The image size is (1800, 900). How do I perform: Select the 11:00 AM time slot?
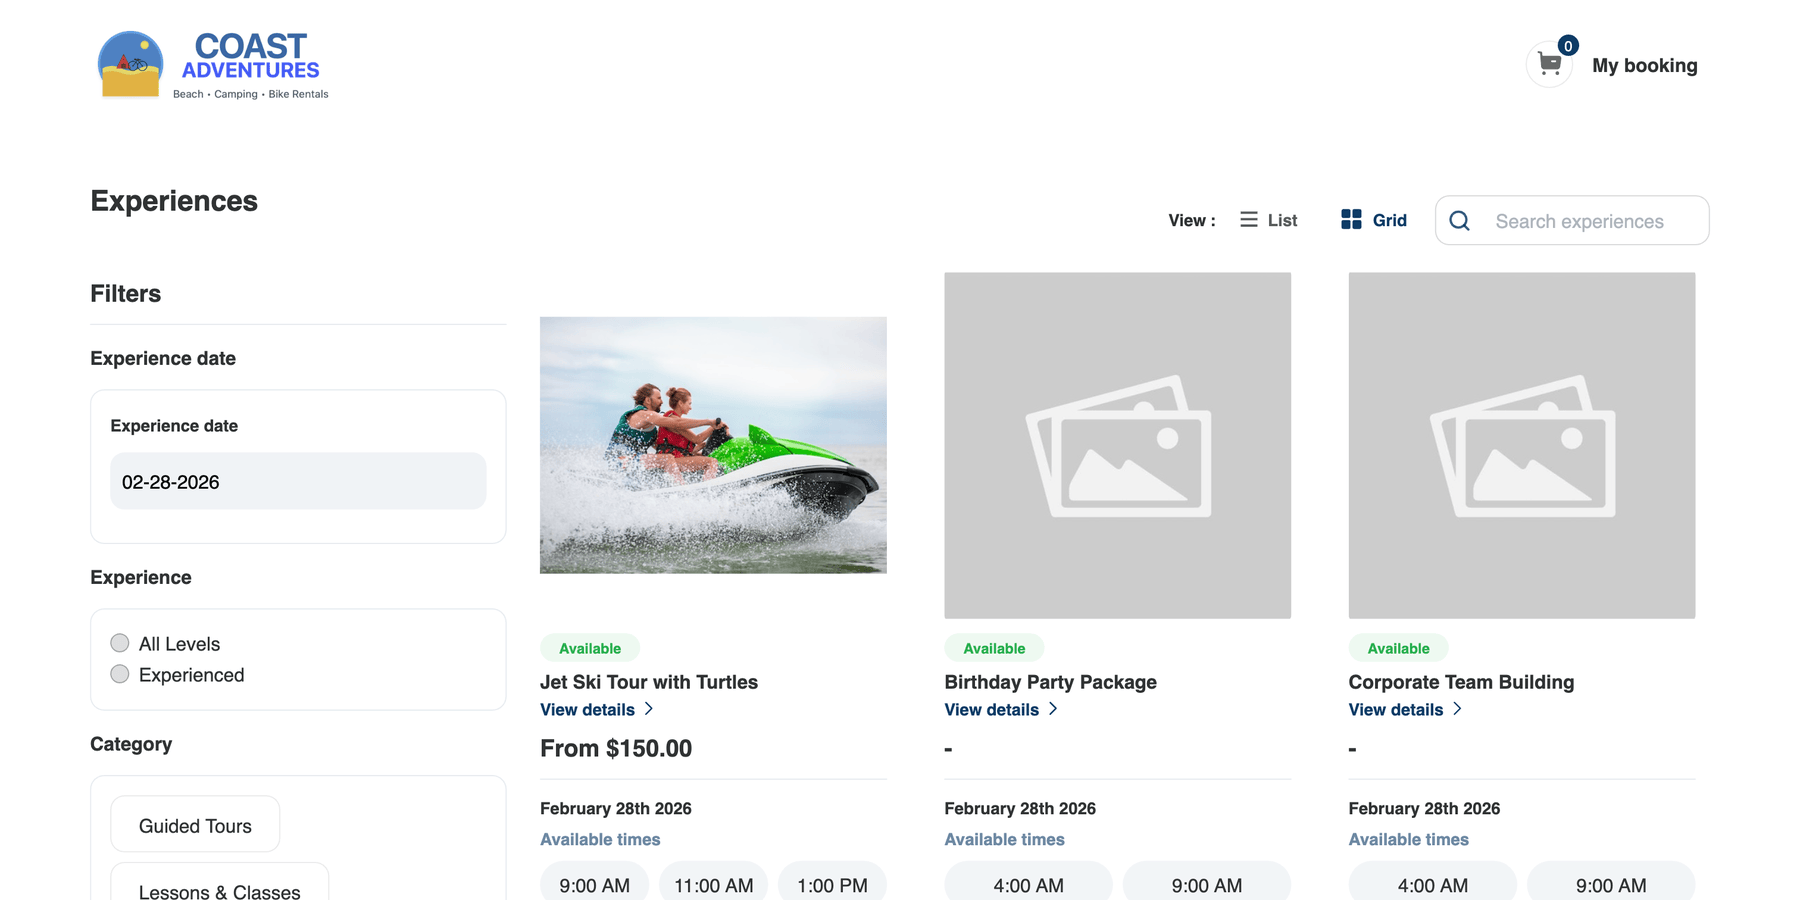tap(713, 884)
